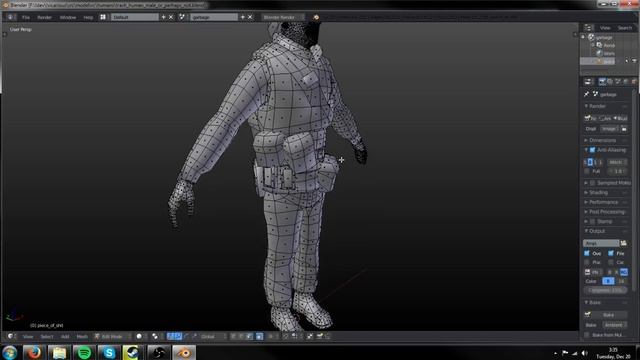Image resolution: width=640 pixels, height=360 pixels.
Task: Toggle the File Extensions checkbox
Action: click(x=611, y=253)
